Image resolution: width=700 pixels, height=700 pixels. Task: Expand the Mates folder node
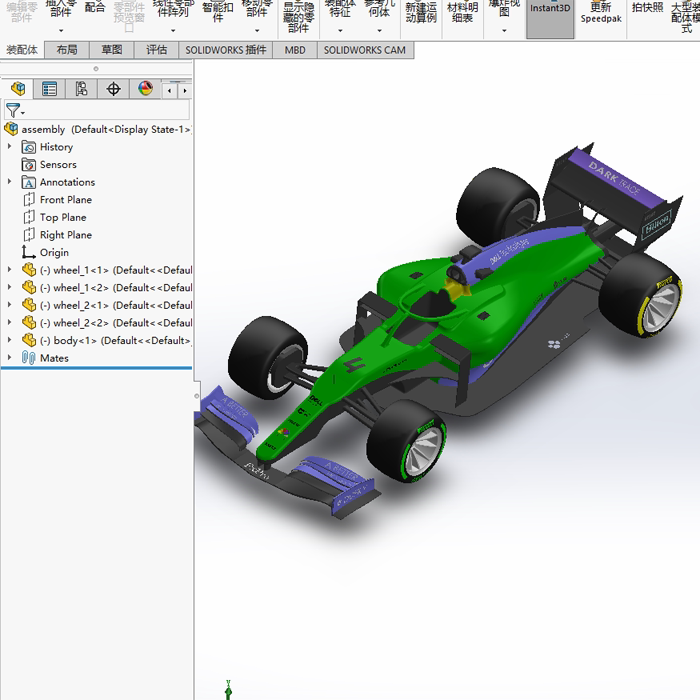coord(9,357)
